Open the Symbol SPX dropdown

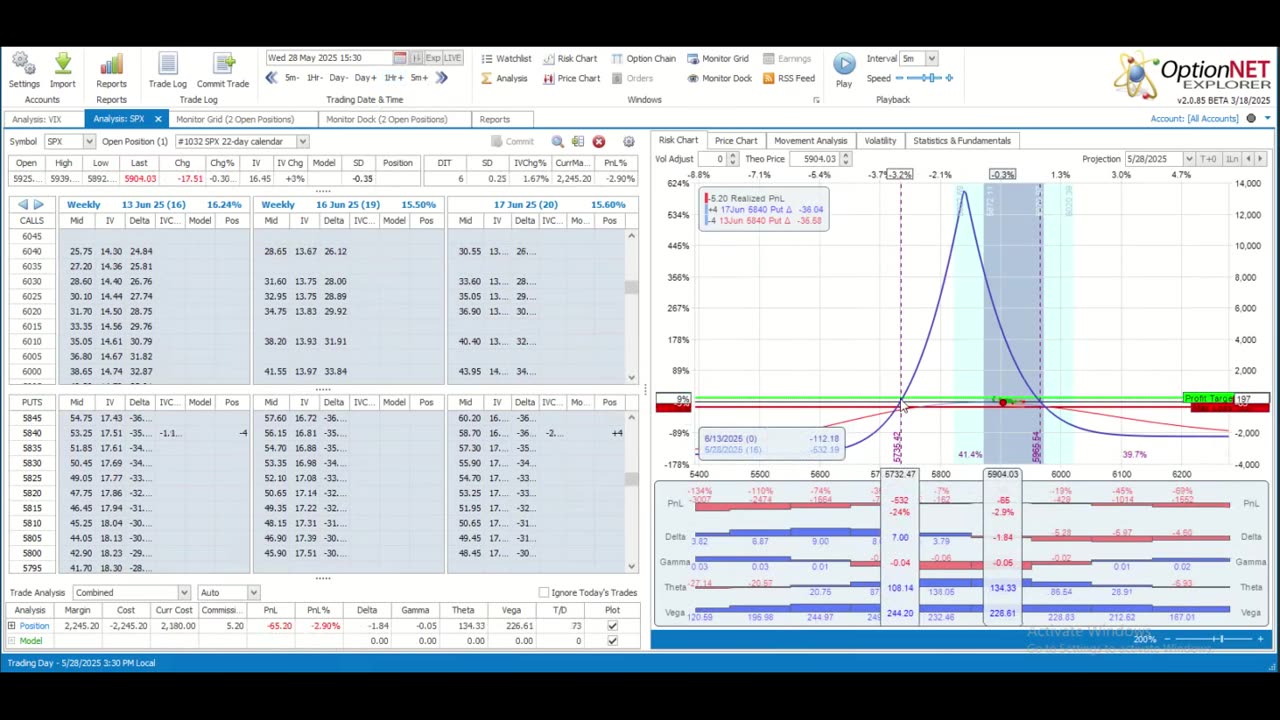[x=88, y=142]
